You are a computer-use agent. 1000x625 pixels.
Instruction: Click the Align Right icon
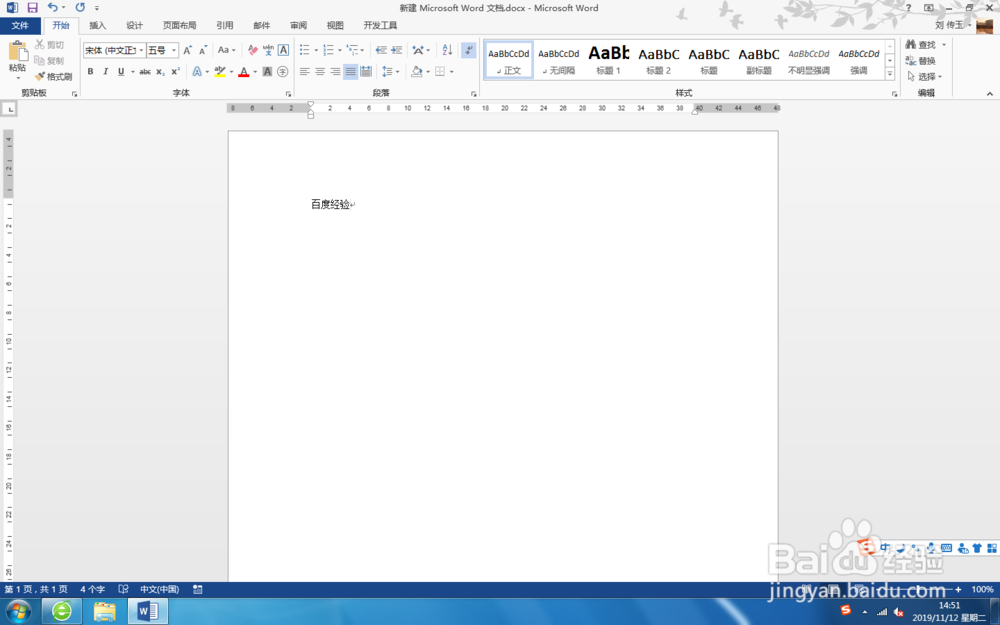pyautogui.click(x=335, y=71)
